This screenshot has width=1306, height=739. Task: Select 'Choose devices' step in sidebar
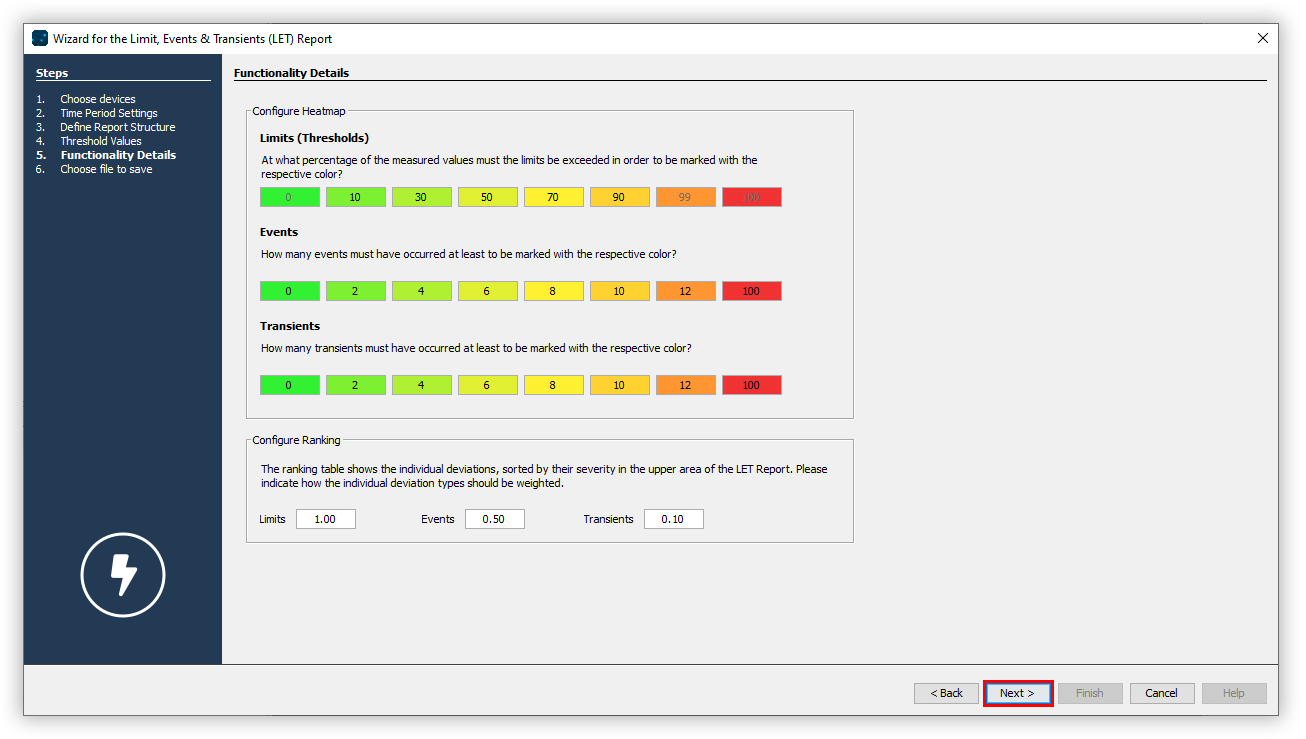[x=97, y=99]
